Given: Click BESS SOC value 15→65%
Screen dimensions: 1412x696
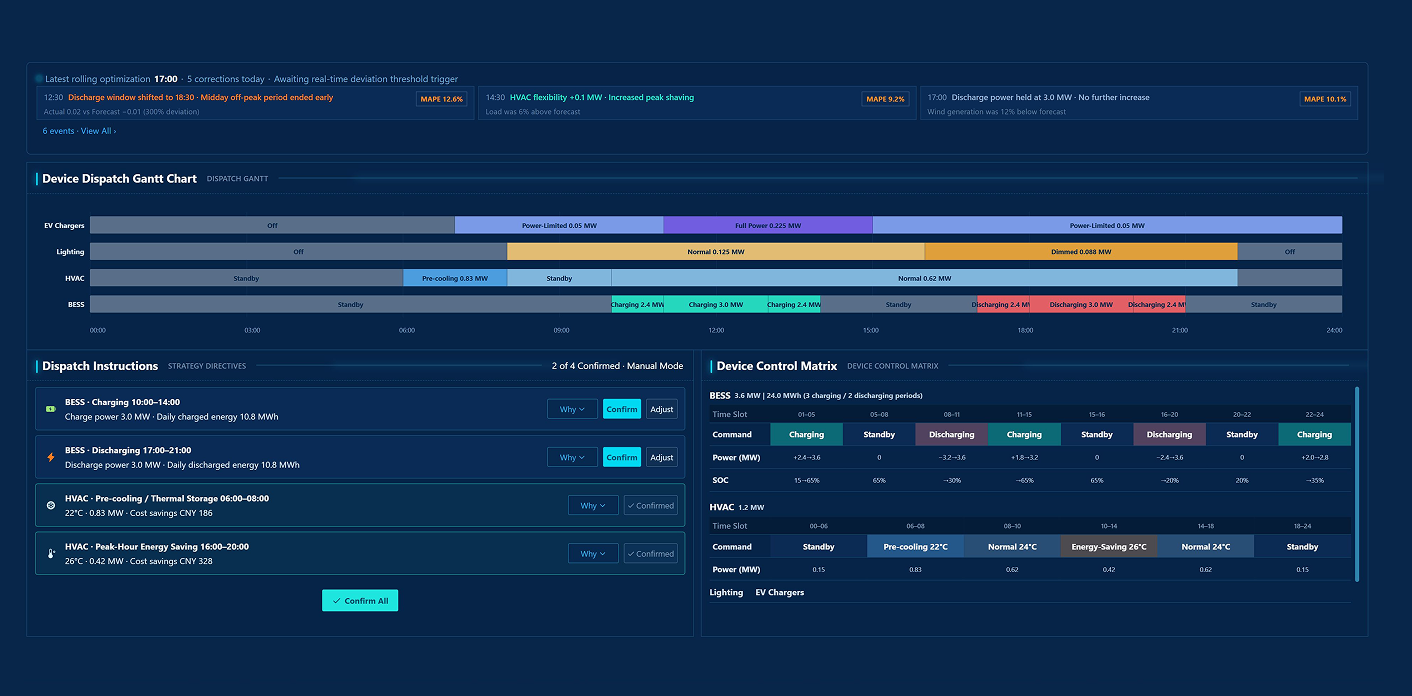Looking at the screenshot, I should click(x=806, y=480).
